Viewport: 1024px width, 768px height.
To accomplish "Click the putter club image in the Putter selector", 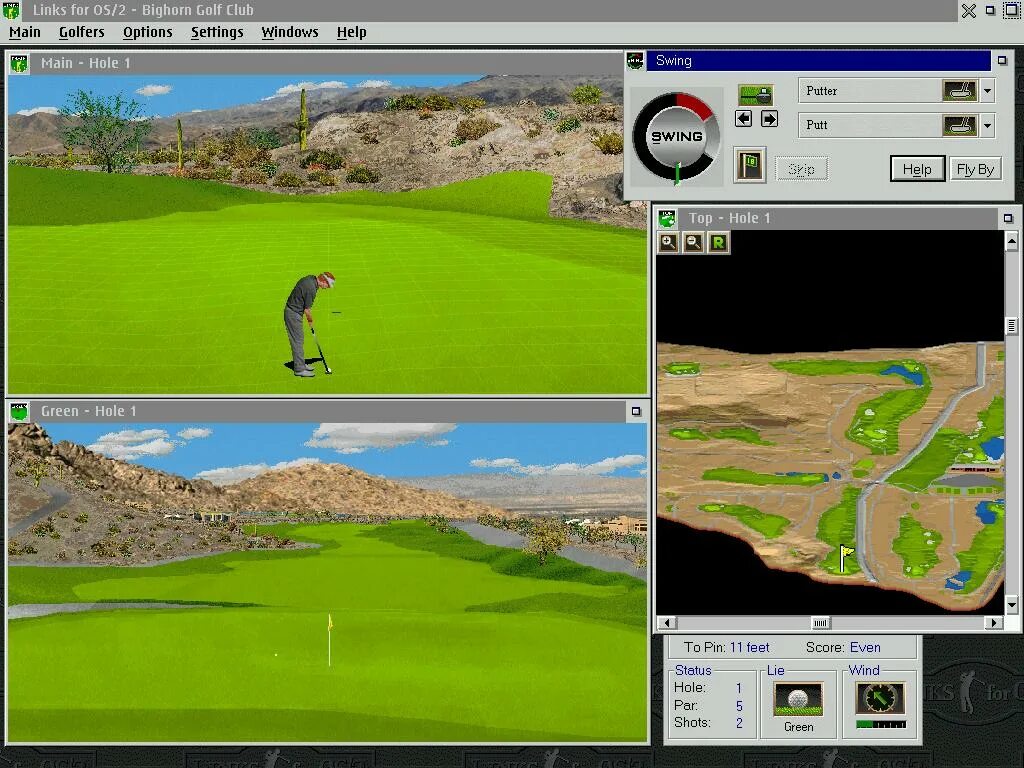I will pos(959,91).
